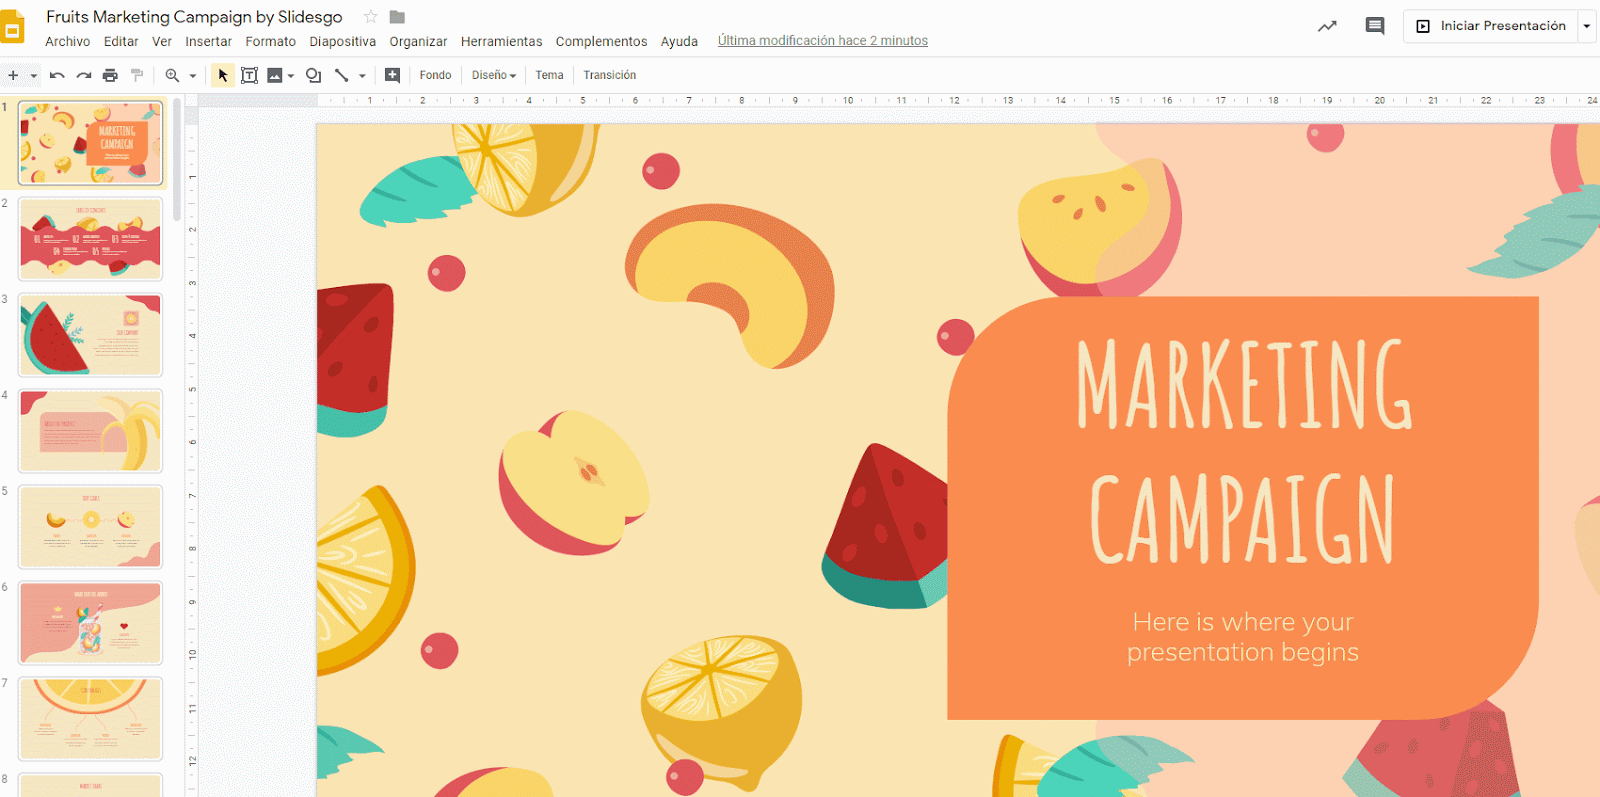Select slide 5 thumbnail
1600x797 pixels.
[x=90, y=527]
